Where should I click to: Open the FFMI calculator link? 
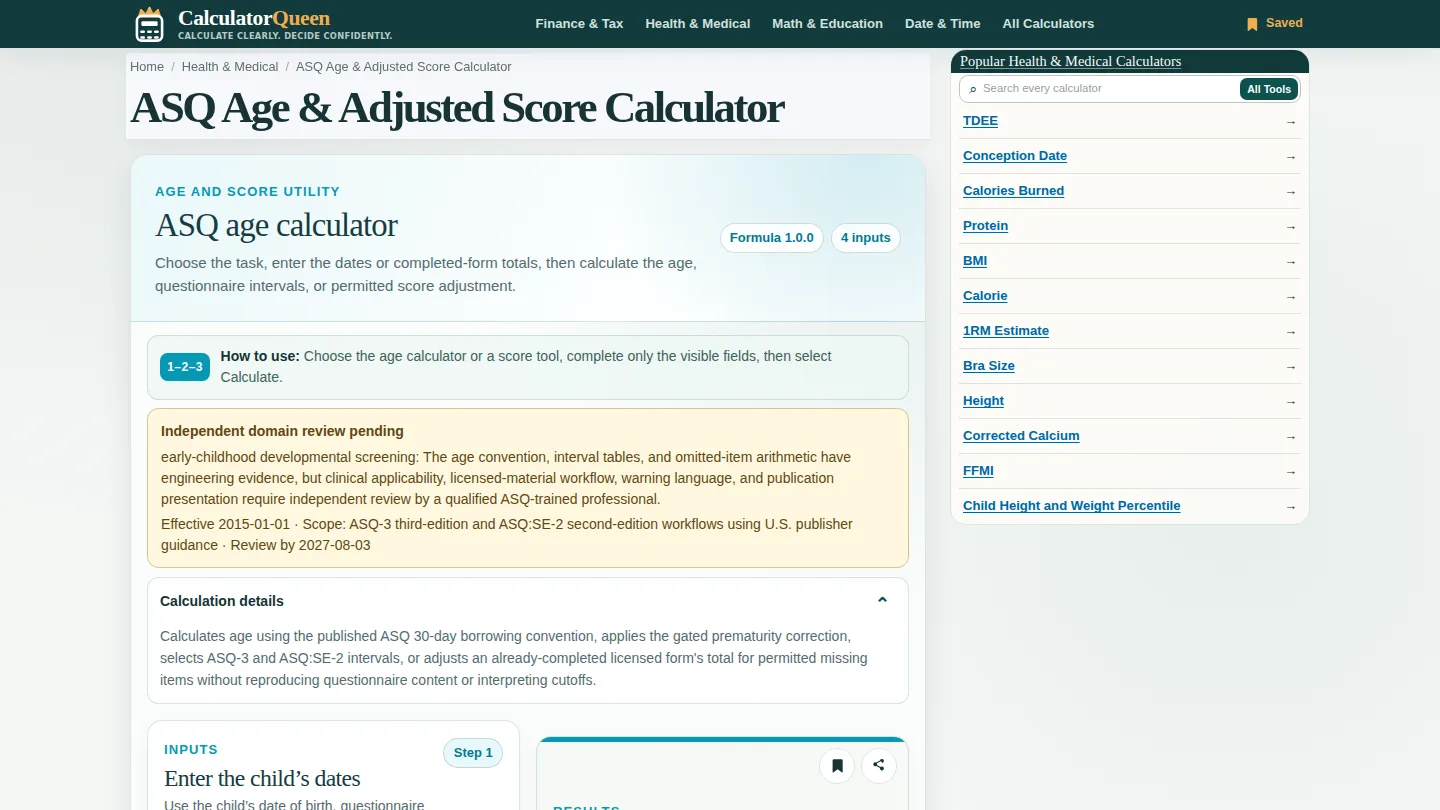pyautogui.click(x=978, y=471)
